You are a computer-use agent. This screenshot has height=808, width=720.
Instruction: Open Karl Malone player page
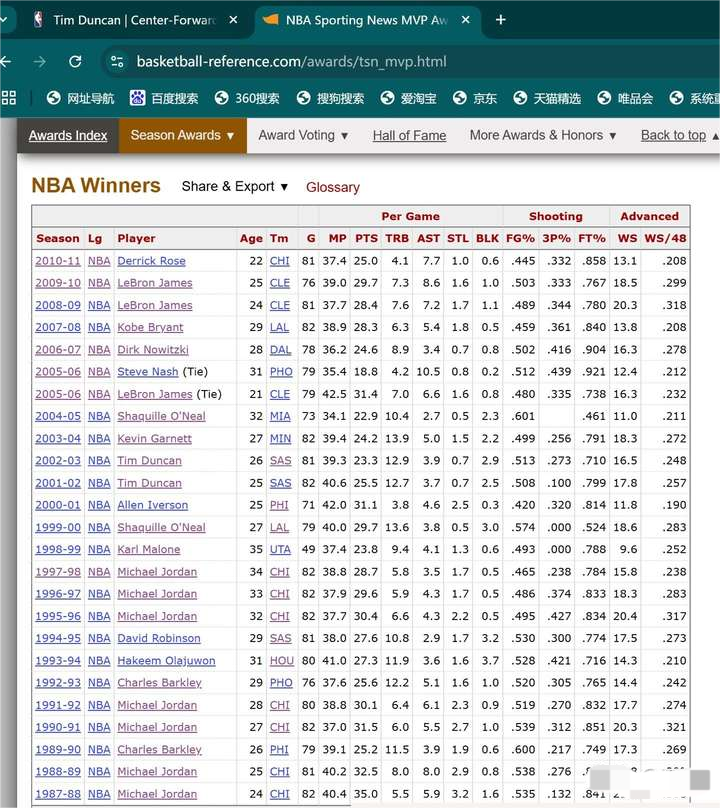(x=148, y=549)
